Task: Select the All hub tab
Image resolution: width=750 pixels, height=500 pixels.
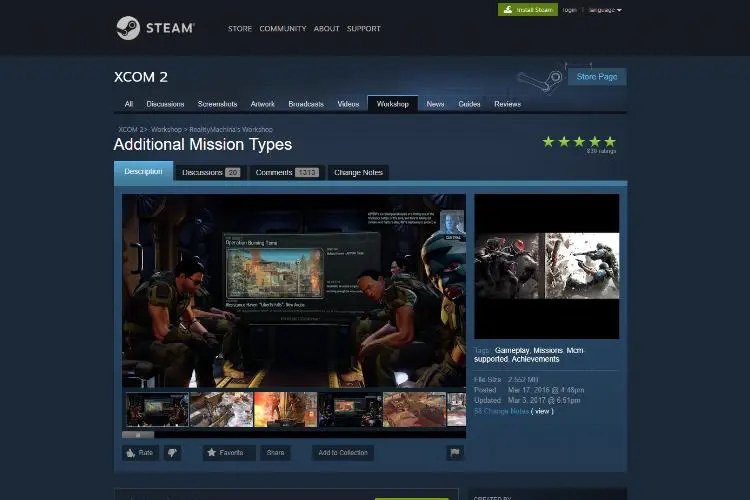Action: (x=129, y=104)
